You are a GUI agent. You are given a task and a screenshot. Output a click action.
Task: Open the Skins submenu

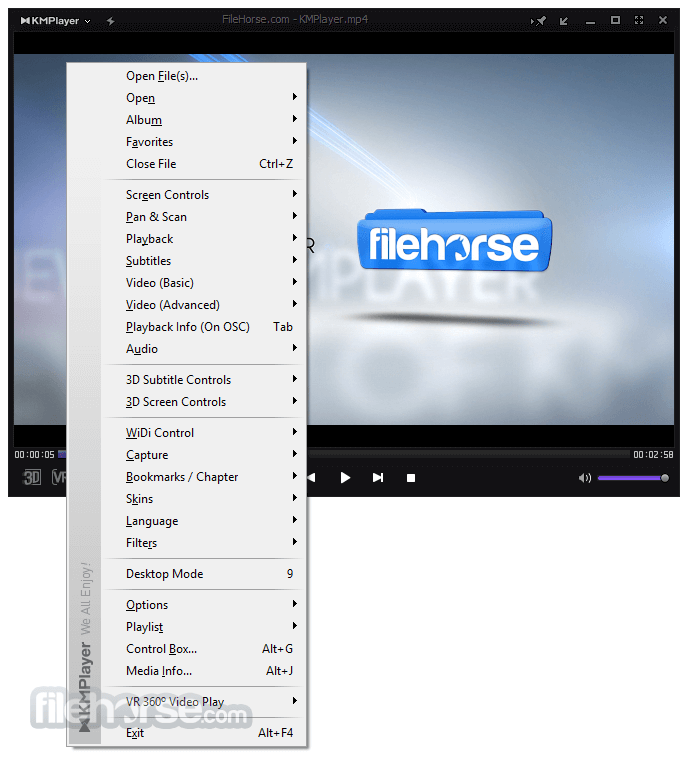coord(204,499)
